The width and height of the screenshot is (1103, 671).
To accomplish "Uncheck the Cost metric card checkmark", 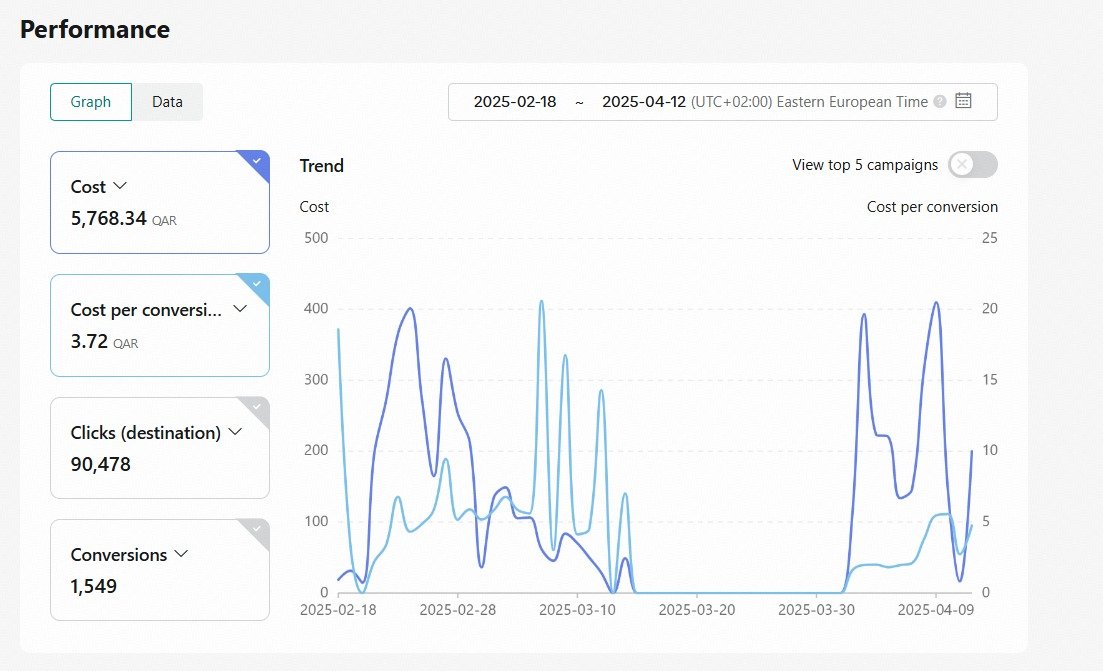I will tap(258, 162).
